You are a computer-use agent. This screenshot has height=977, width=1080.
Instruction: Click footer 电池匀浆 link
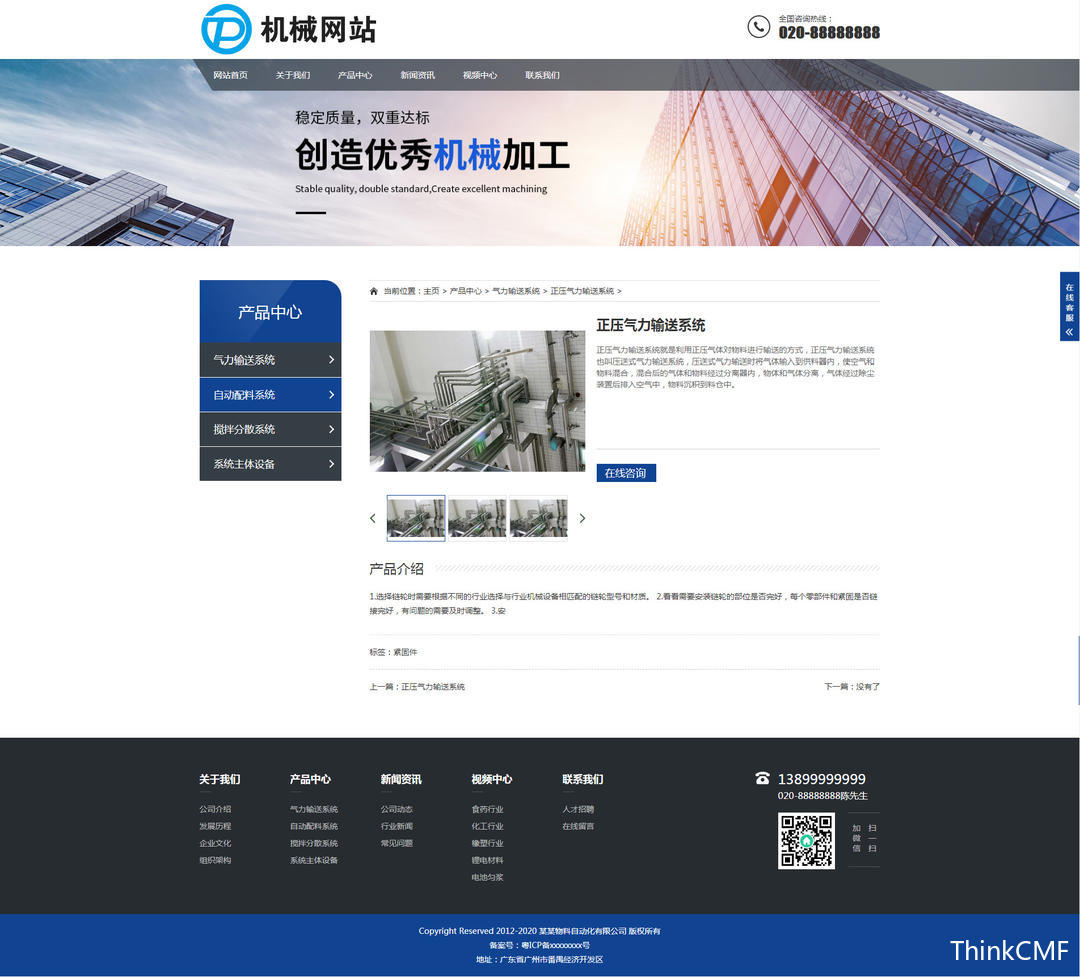pos(487,877)
